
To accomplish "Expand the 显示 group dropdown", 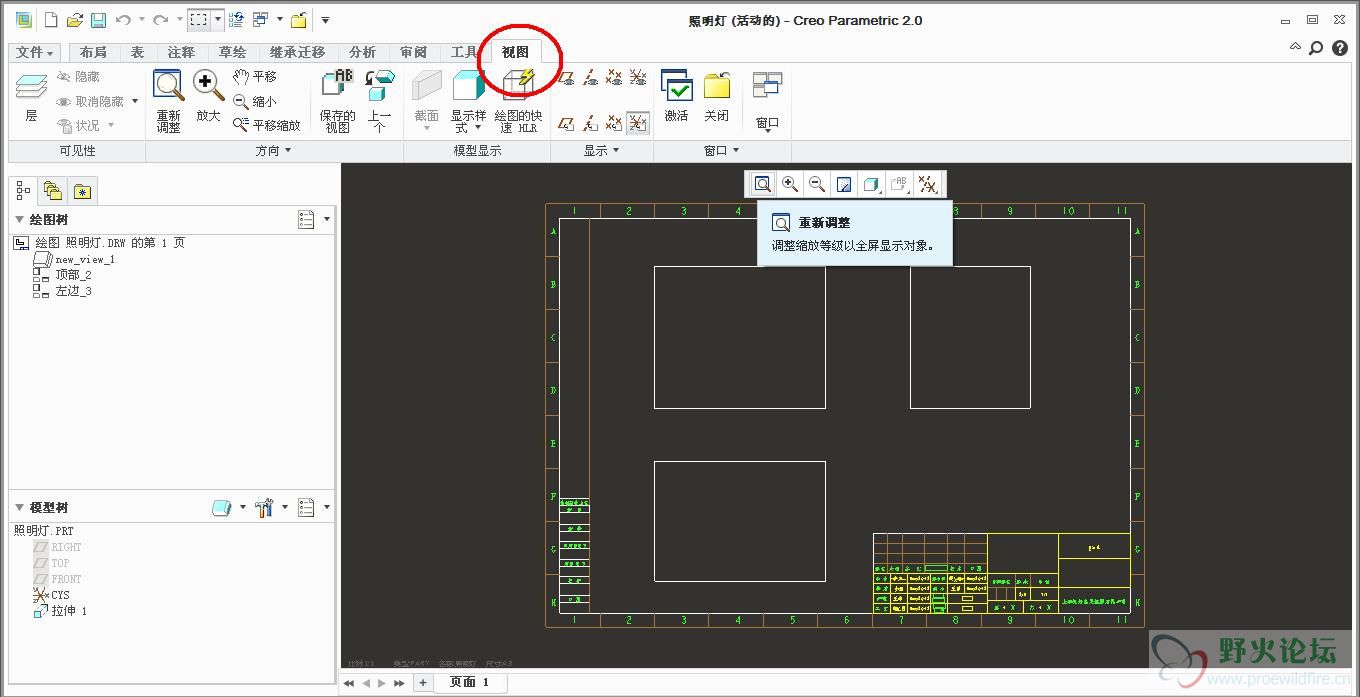I will [602, 151].
